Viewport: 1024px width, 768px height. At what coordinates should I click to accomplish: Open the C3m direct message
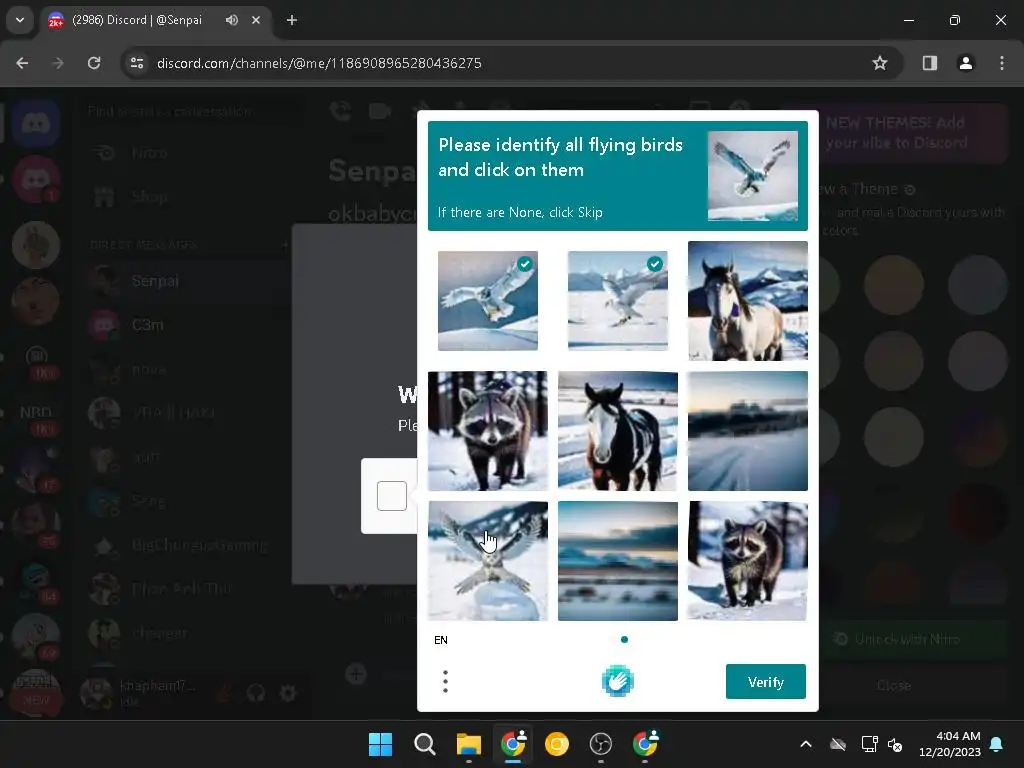pyautogui.click(x=189, y=325)
